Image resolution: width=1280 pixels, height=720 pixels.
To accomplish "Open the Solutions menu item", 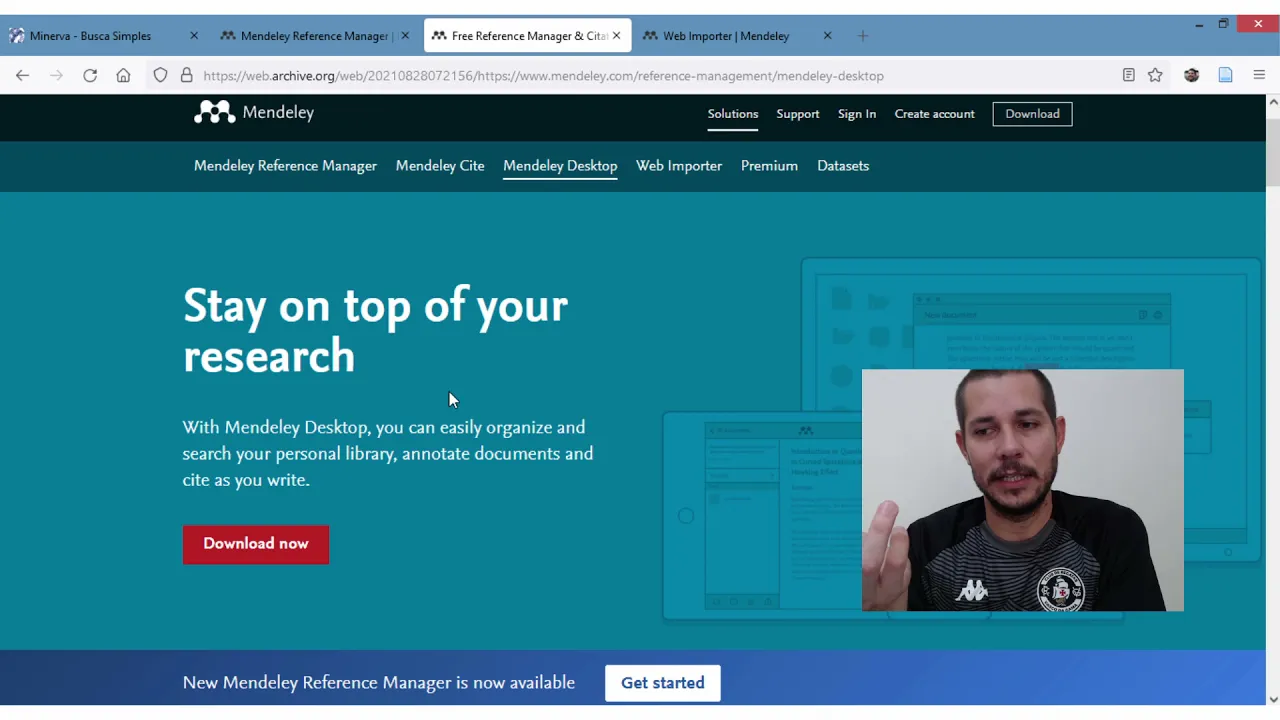I will point(733,114).
